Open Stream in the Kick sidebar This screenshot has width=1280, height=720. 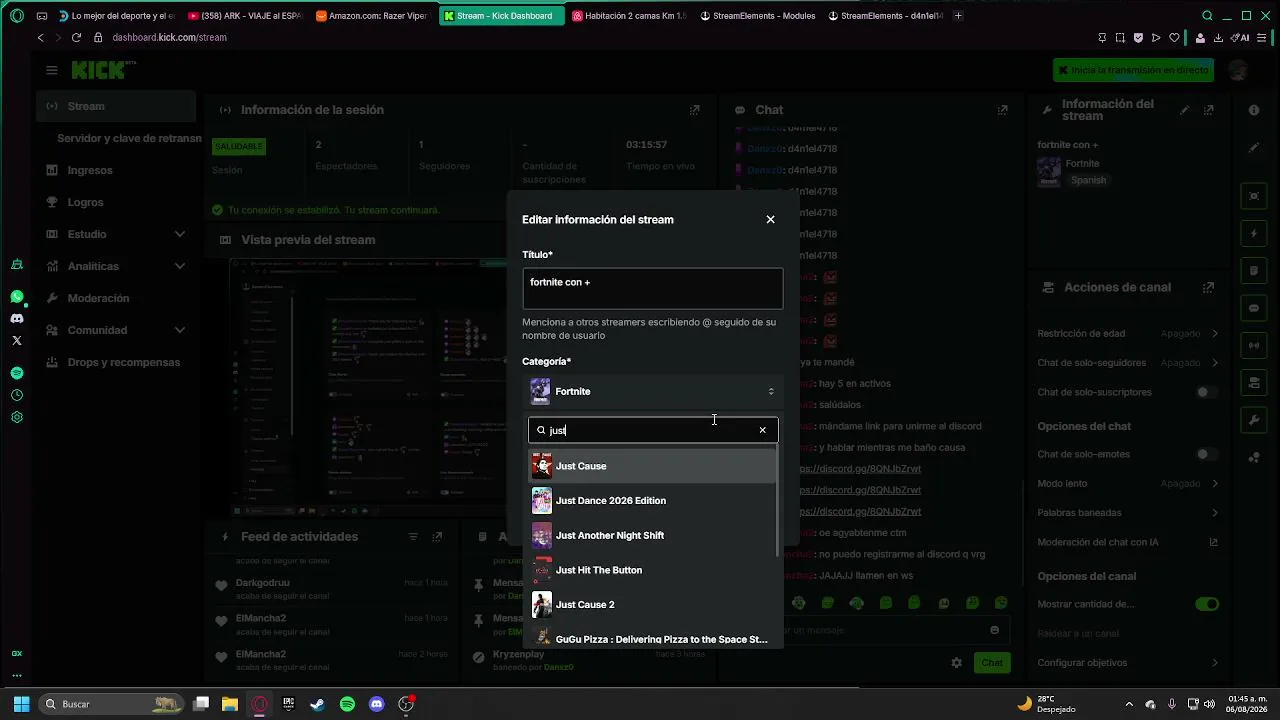116,106
